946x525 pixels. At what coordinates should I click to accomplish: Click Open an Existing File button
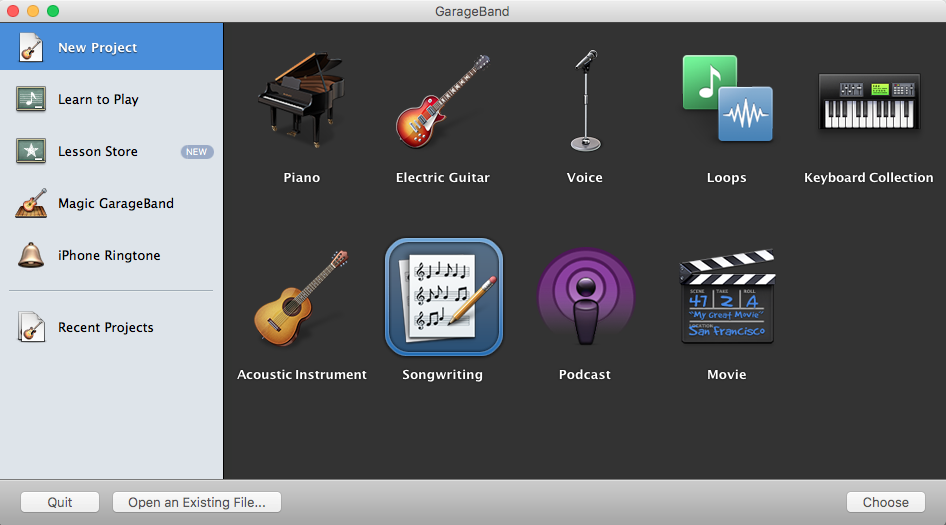pyautogui.click(x=197, y=502)
